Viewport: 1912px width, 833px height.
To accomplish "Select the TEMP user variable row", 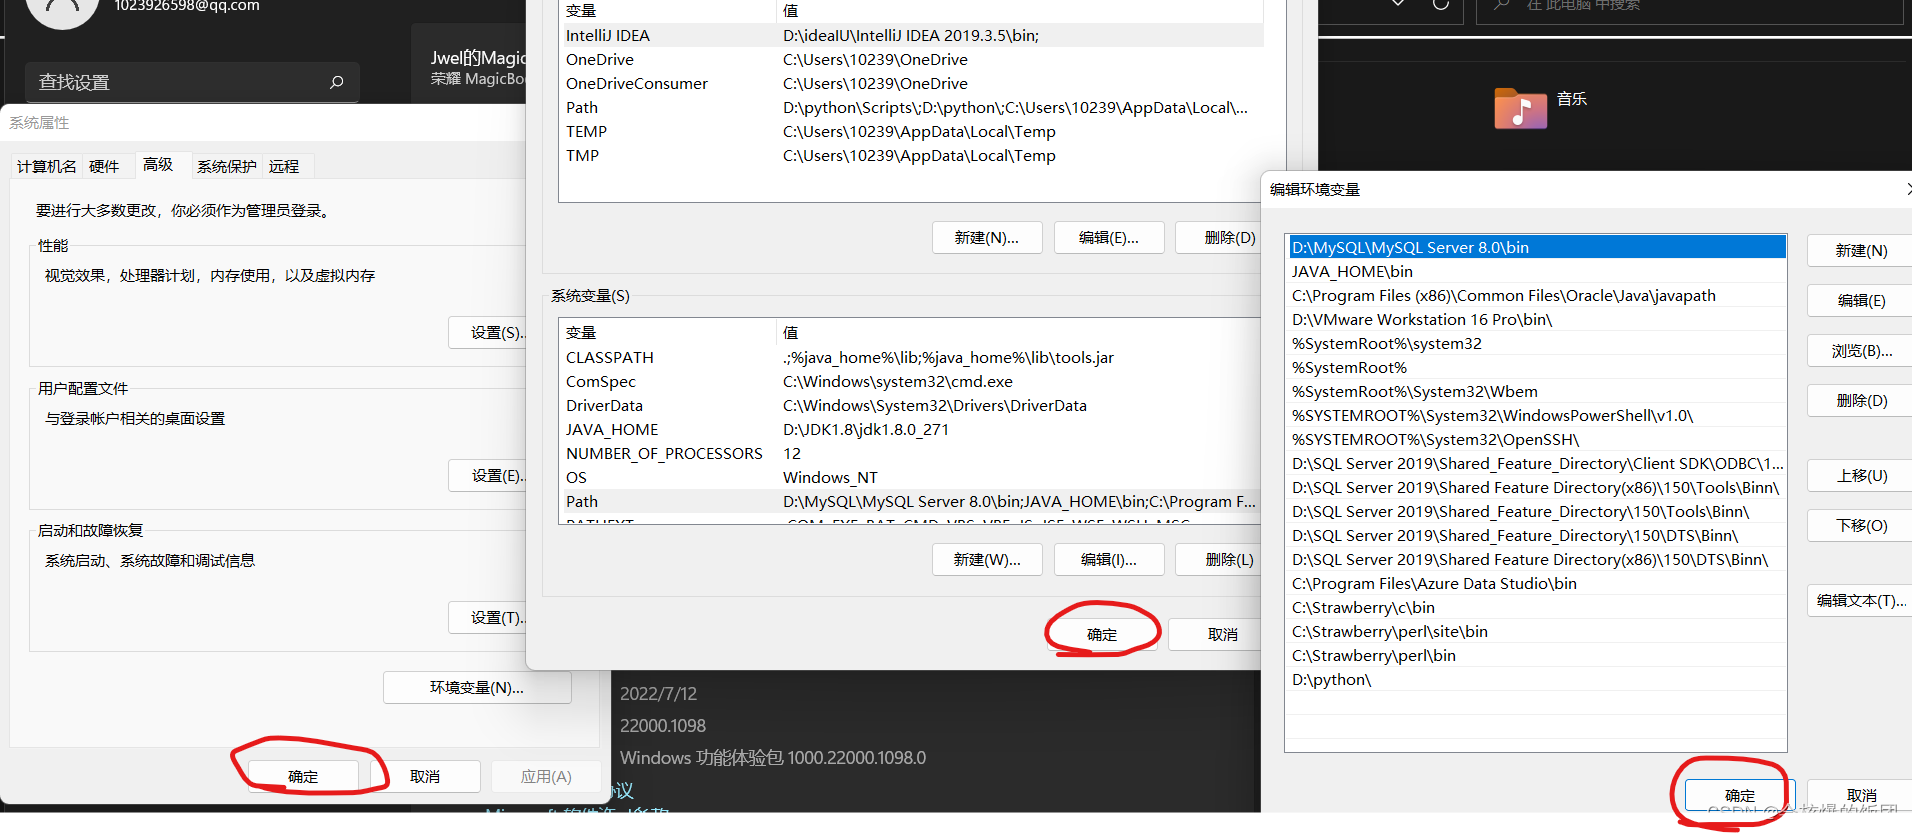I will pos(911,131).
